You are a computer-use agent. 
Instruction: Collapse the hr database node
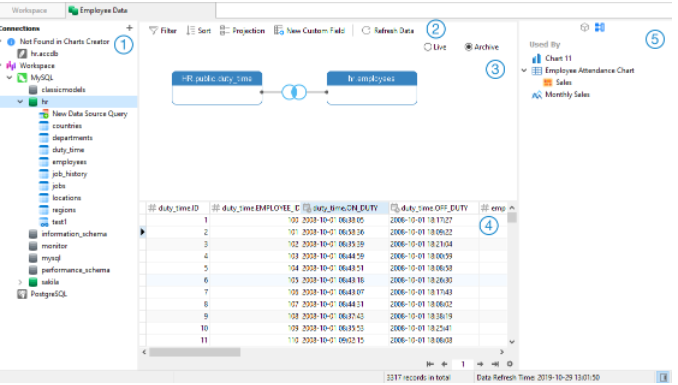pyautogui.click(x=20, y=102)
